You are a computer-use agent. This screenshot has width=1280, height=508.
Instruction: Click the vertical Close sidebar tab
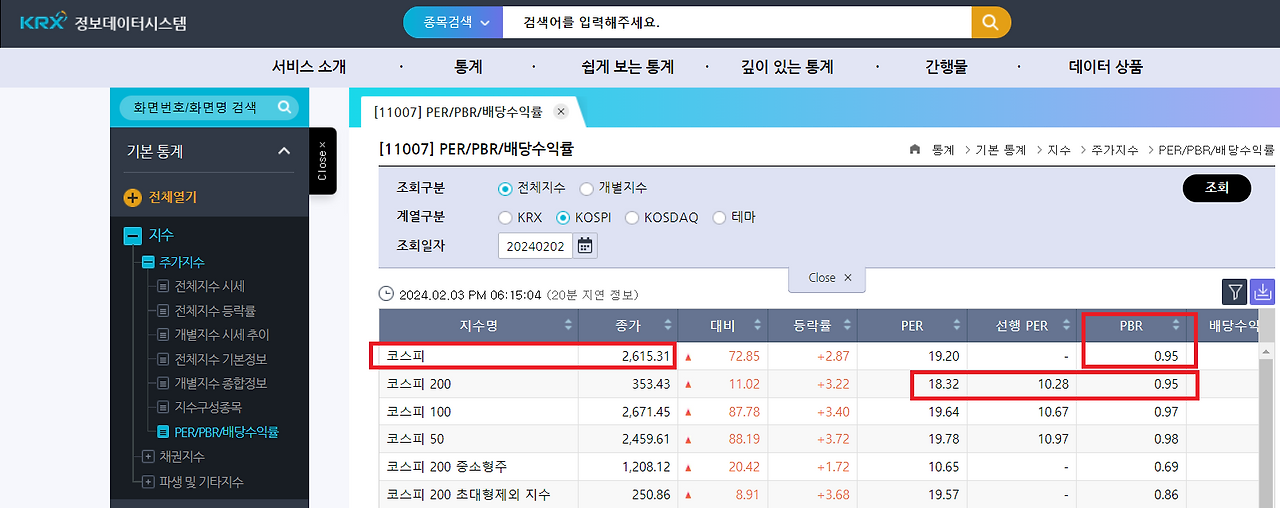point(322,161)
